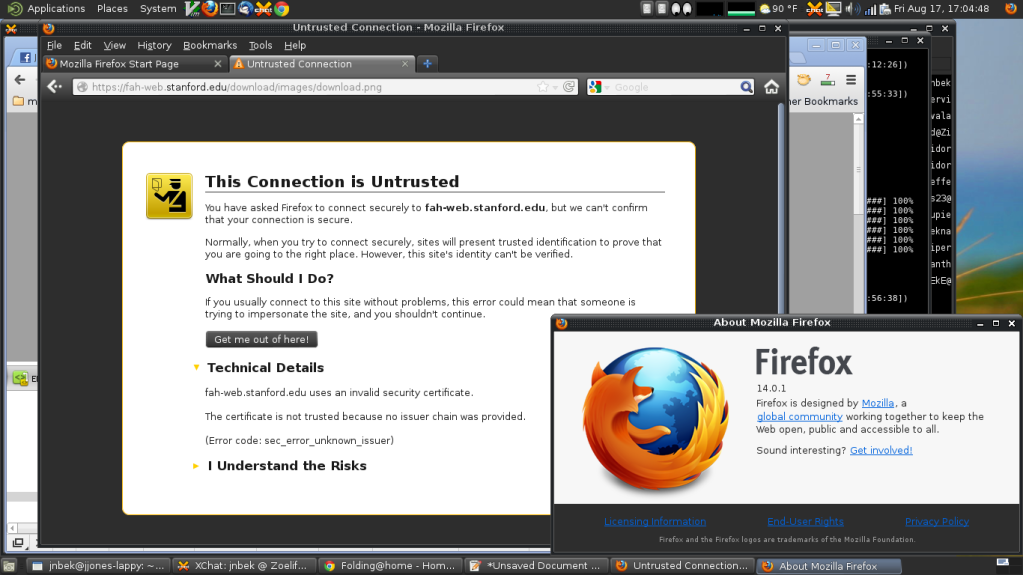This screenshot has height=575, width=1023.
Task: Click the XChat tray icon in the panel
Action: (814, 8)
